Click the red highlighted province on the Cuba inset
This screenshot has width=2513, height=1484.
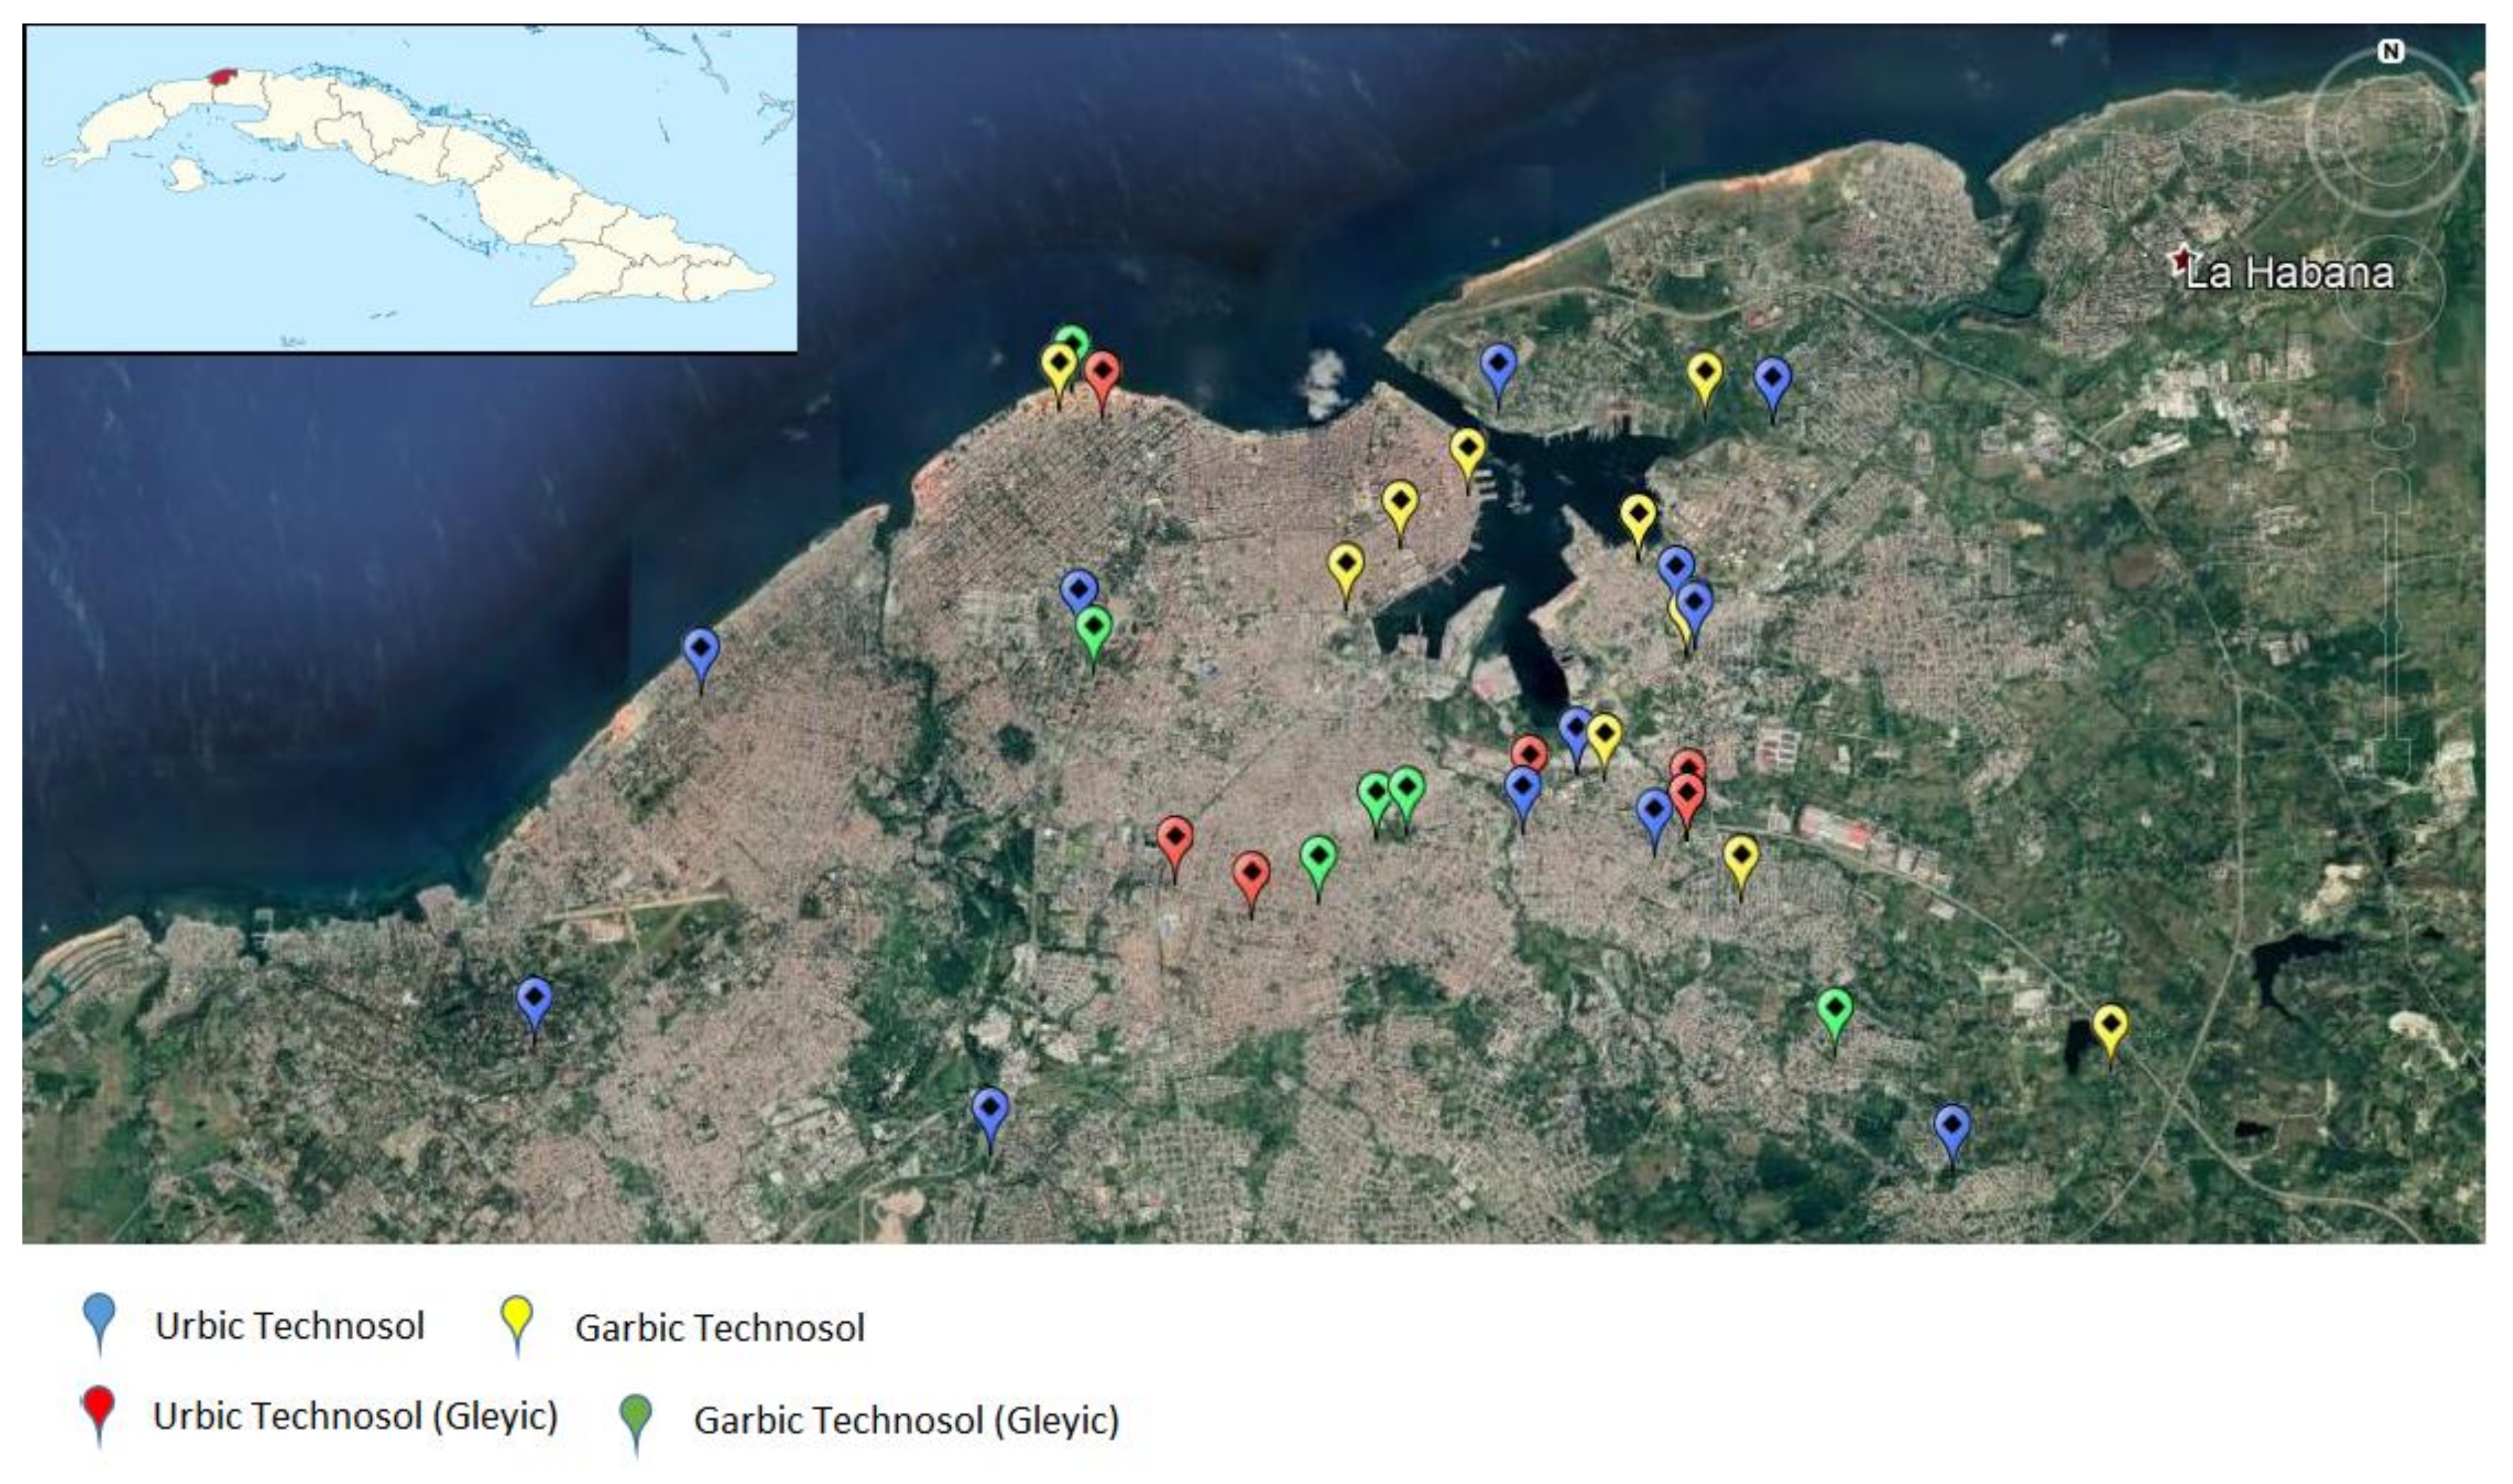pyautogui.click(x=223, y=77)
